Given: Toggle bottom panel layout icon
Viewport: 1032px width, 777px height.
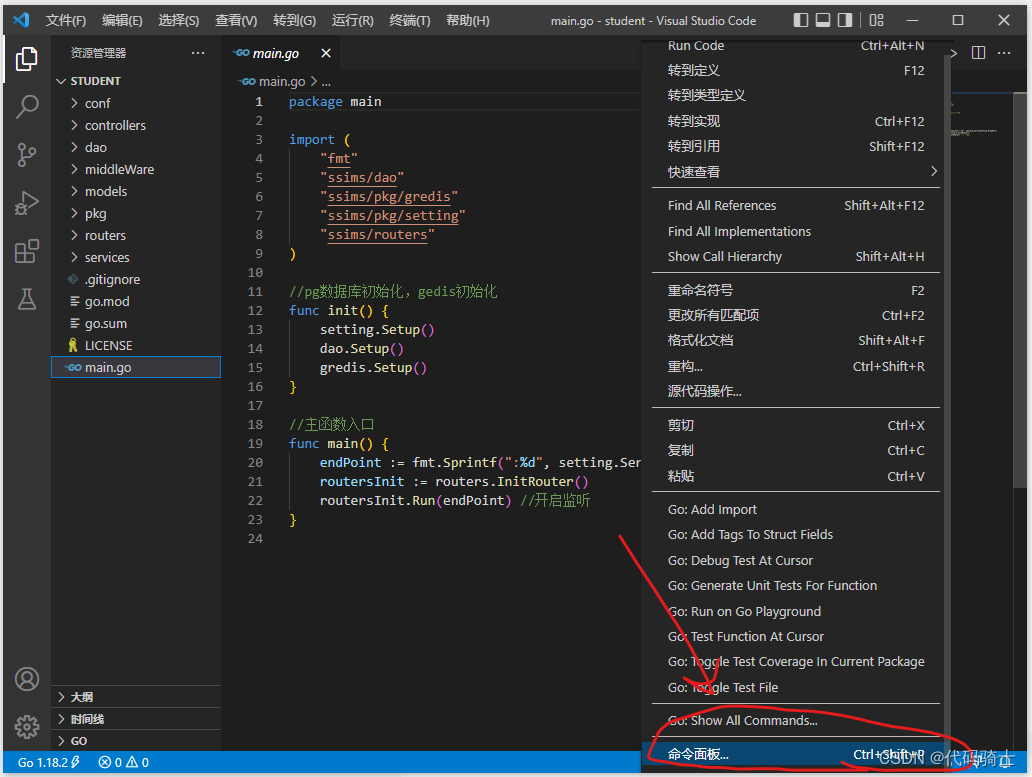Looking at the screenshot, I should pos(823,20).
